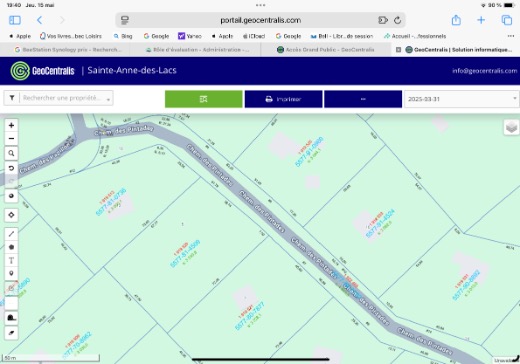Select parcel 5577-81-0736 on map
The image size is (520, 364).
(111, 202)
